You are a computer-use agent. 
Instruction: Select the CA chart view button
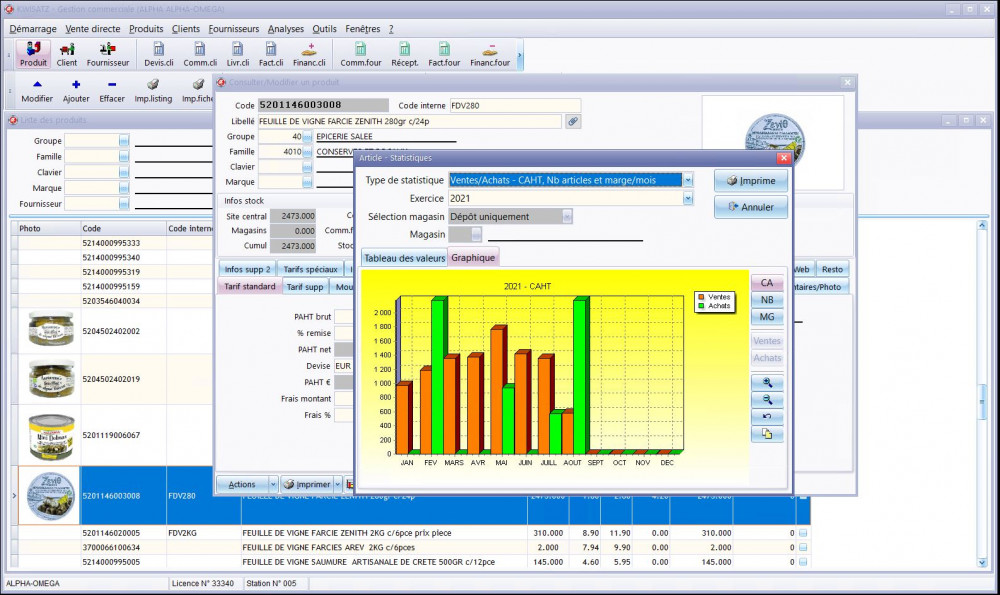[x=767, y=283]
